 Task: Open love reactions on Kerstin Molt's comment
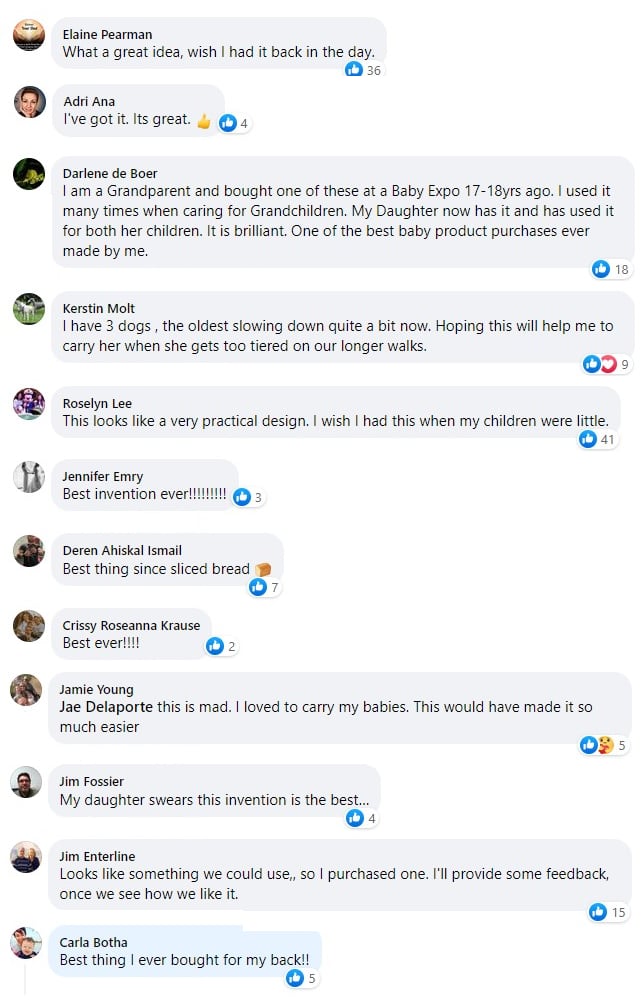[x=607, y=364]
